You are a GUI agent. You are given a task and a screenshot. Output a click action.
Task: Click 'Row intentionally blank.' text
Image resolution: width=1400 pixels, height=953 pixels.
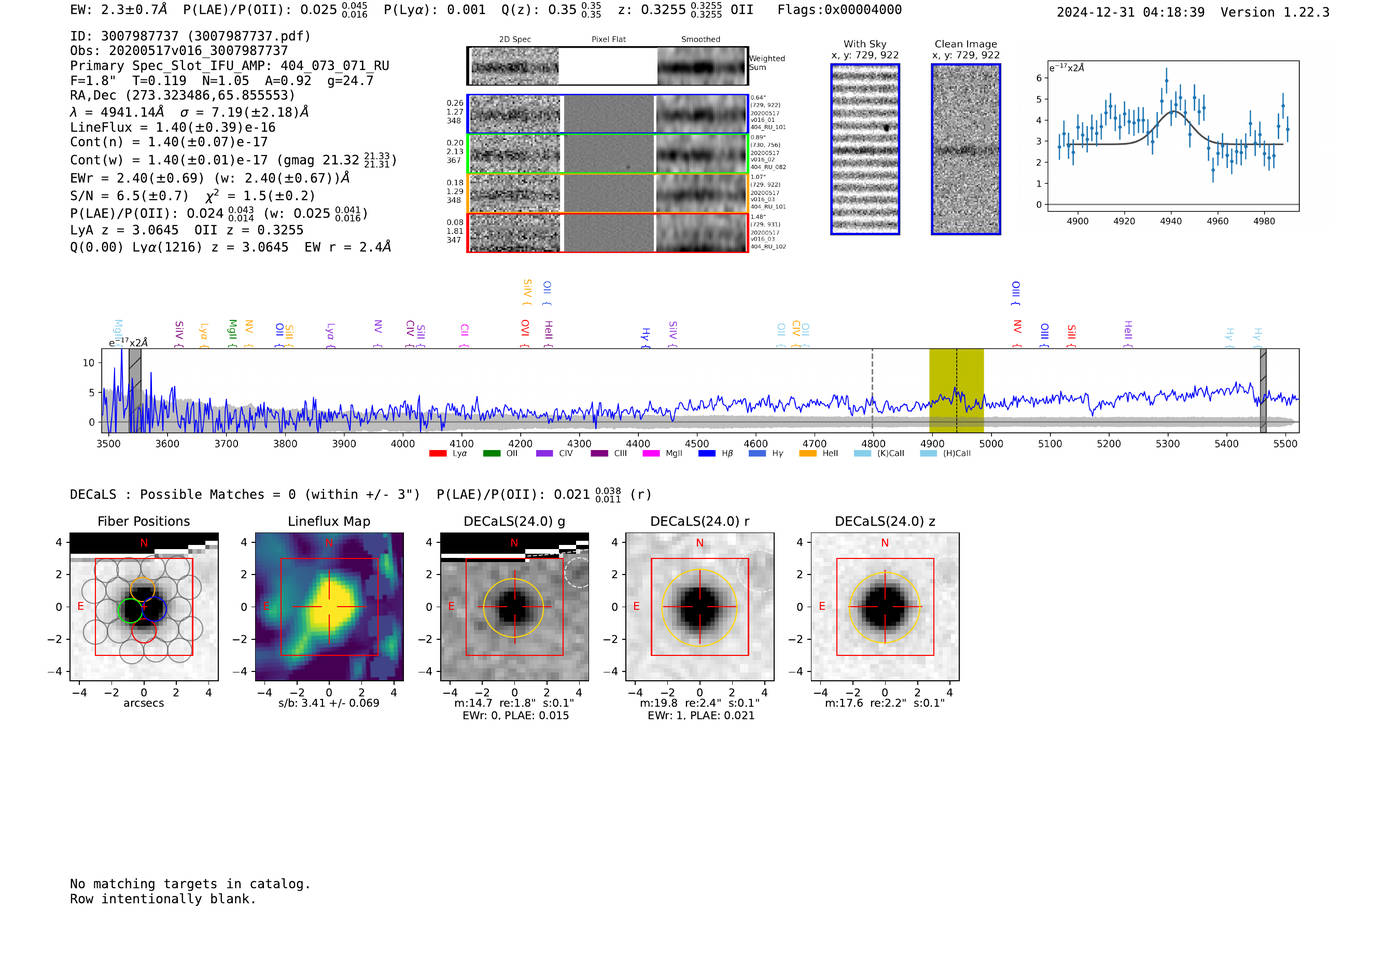click(163, 899)
